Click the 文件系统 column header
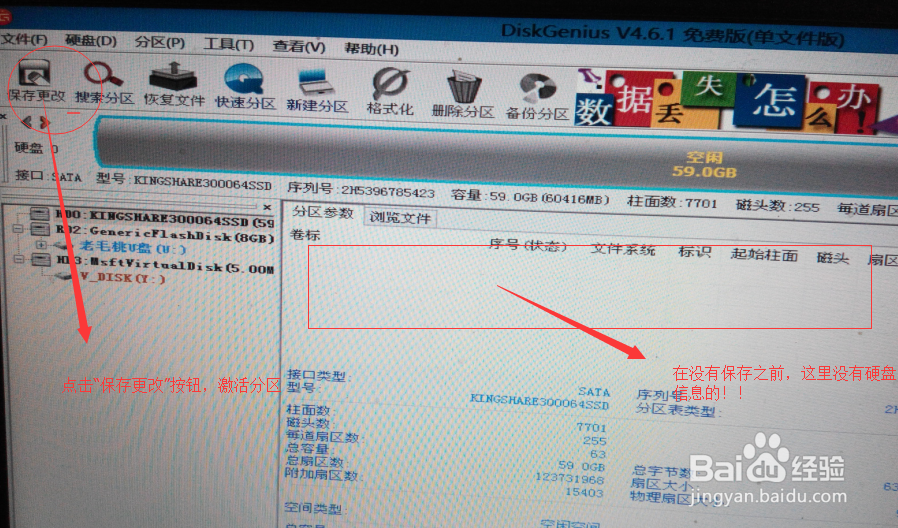898x528 pixels. point(623,249)
